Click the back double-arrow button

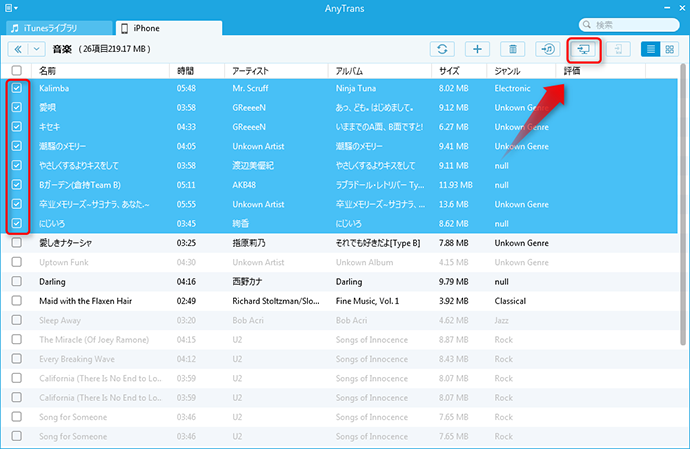tap(18, 49)
